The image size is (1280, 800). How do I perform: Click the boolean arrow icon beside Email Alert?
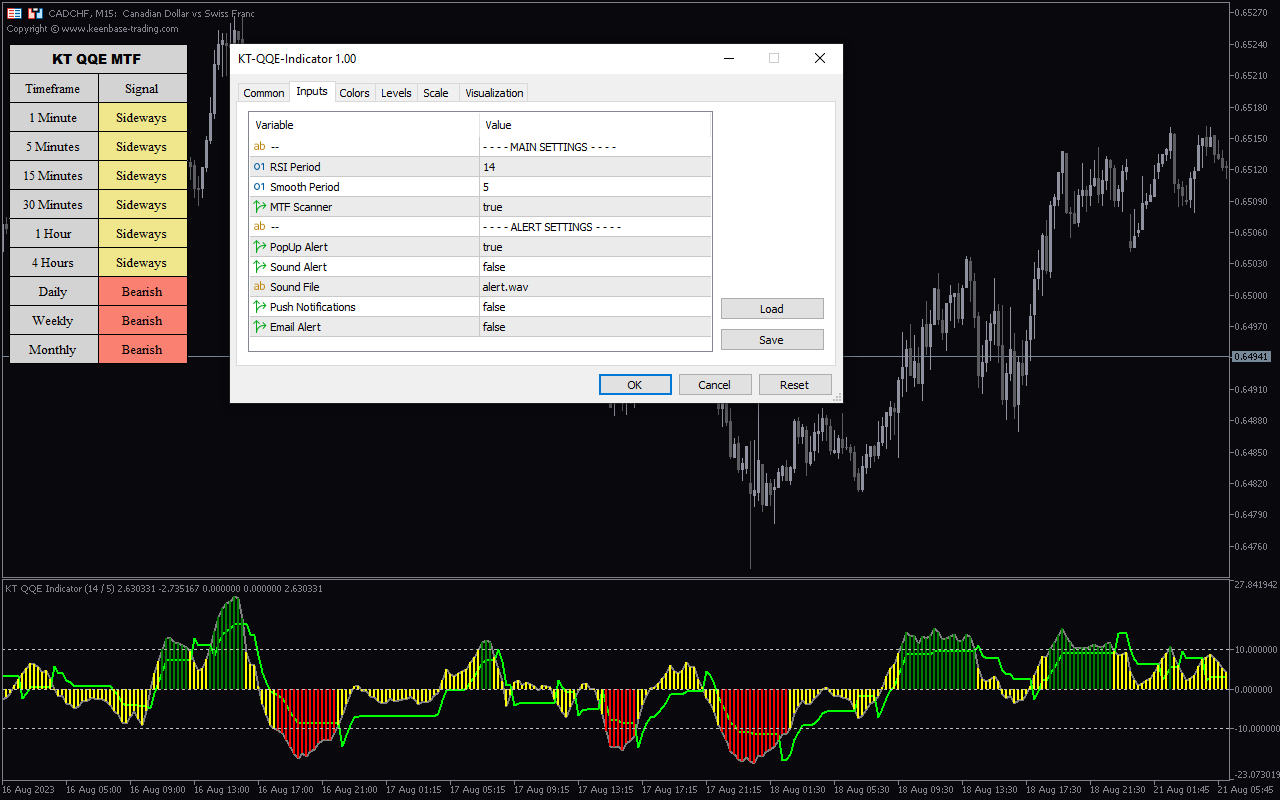[260, 327]
